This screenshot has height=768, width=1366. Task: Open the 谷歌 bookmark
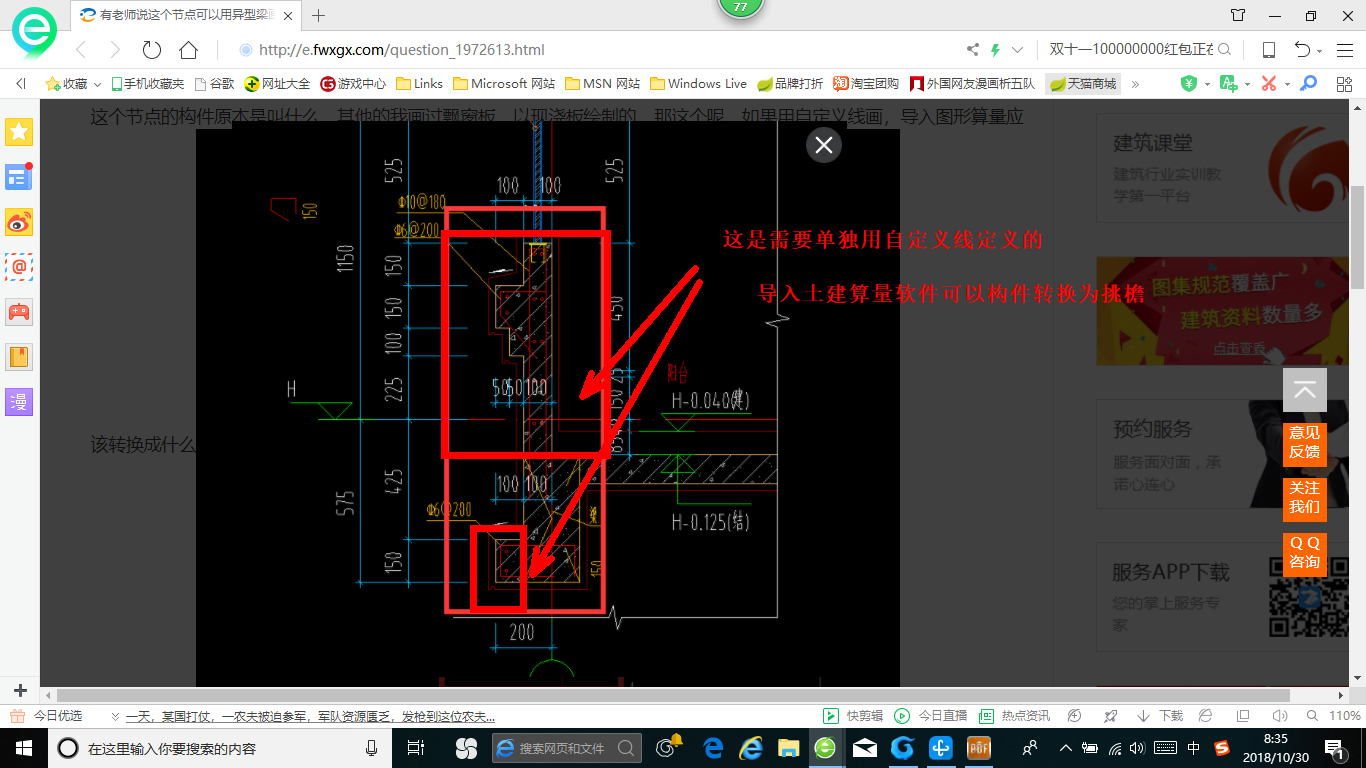point(214,84)
